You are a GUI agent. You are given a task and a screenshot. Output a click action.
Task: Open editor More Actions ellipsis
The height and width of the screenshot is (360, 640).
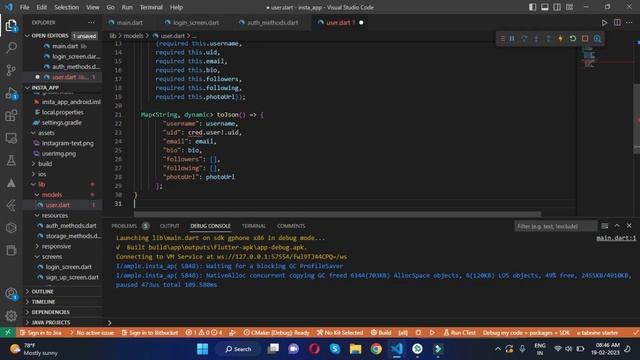click(x=629, y=23)
